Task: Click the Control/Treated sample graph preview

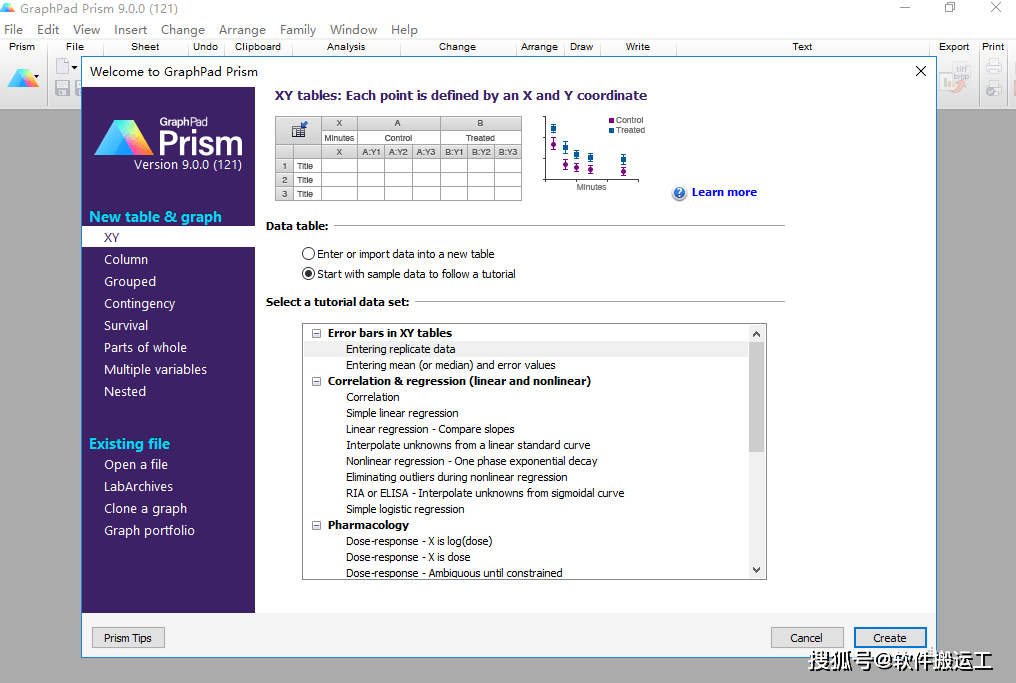Action: (594, 154)
